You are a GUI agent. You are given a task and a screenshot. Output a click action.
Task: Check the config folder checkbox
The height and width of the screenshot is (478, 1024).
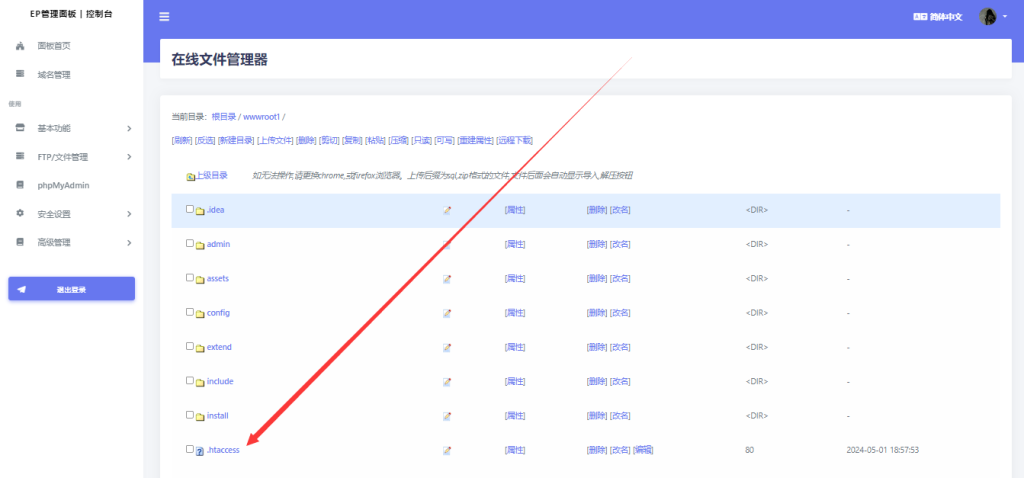[x=190, y=311]
